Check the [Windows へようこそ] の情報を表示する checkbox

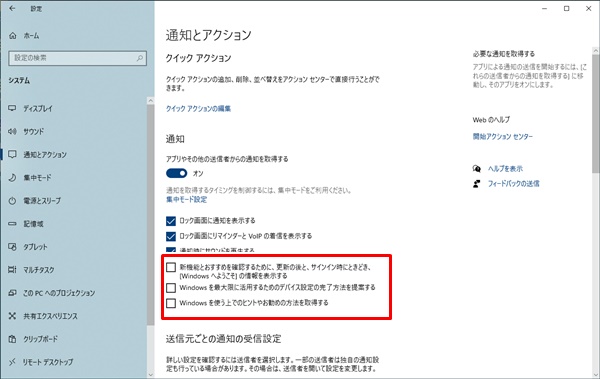[171, 267]
